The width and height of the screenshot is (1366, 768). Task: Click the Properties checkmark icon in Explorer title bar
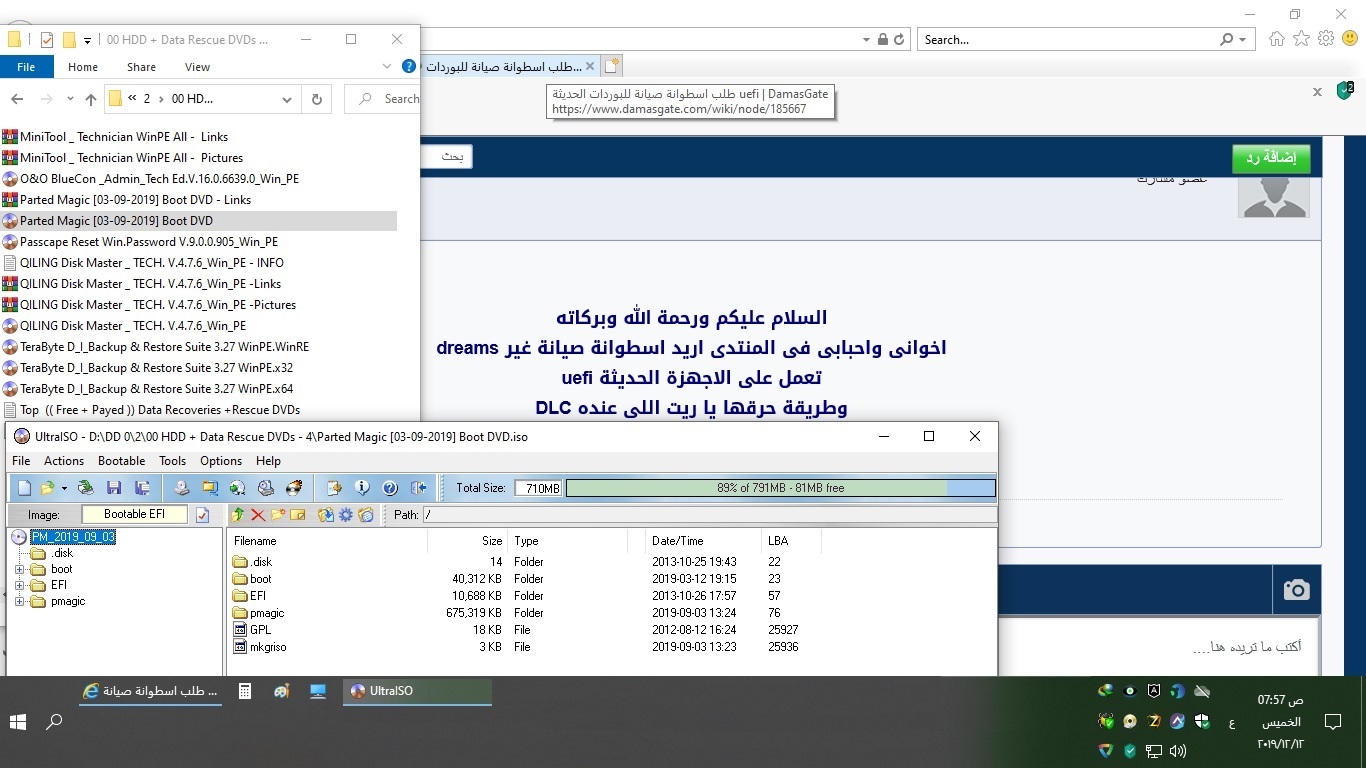(x=46, y=40)
